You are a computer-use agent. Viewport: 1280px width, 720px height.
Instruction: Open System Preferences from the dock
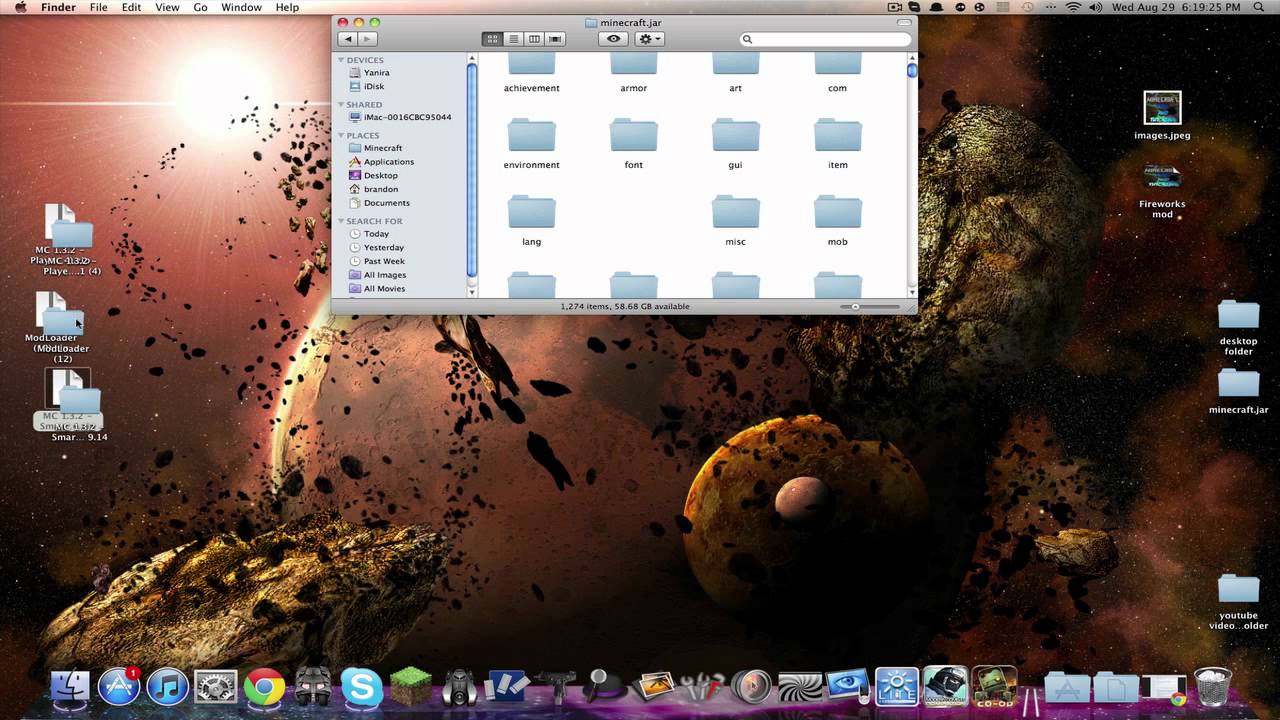[215, 686]
